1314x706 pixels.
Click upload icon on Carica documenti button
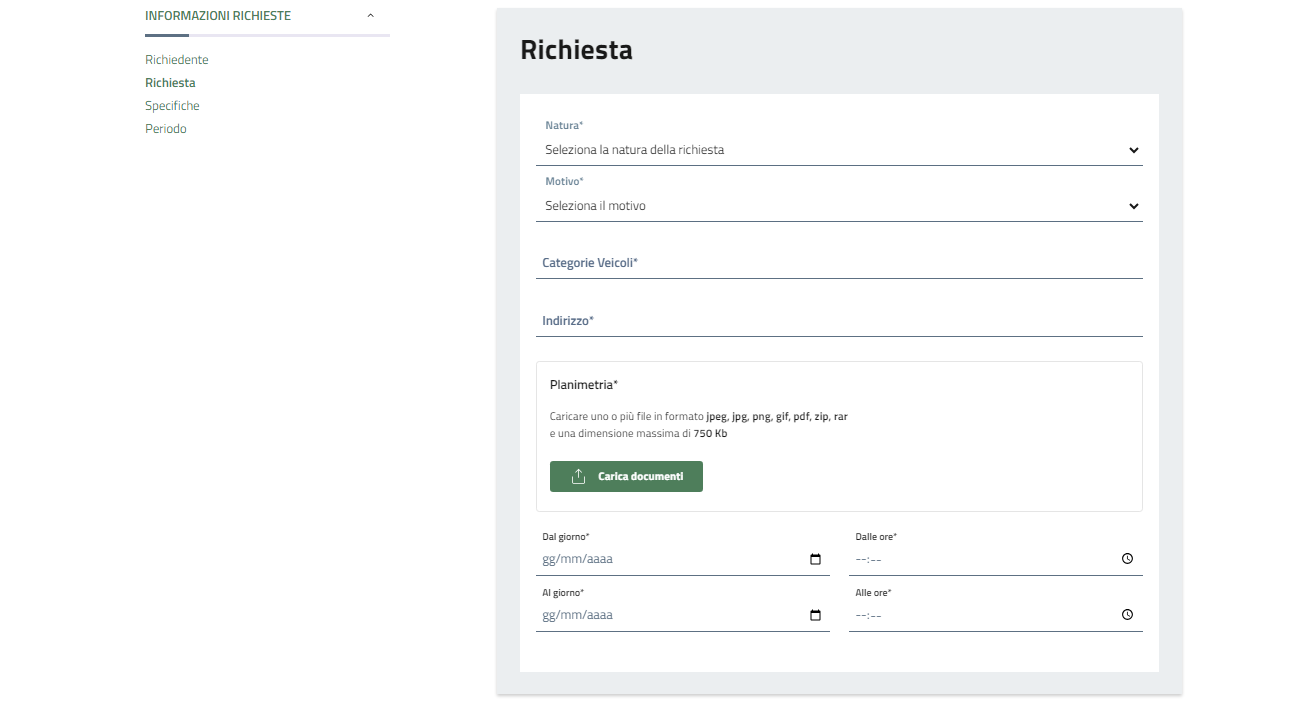click(578, 477)
